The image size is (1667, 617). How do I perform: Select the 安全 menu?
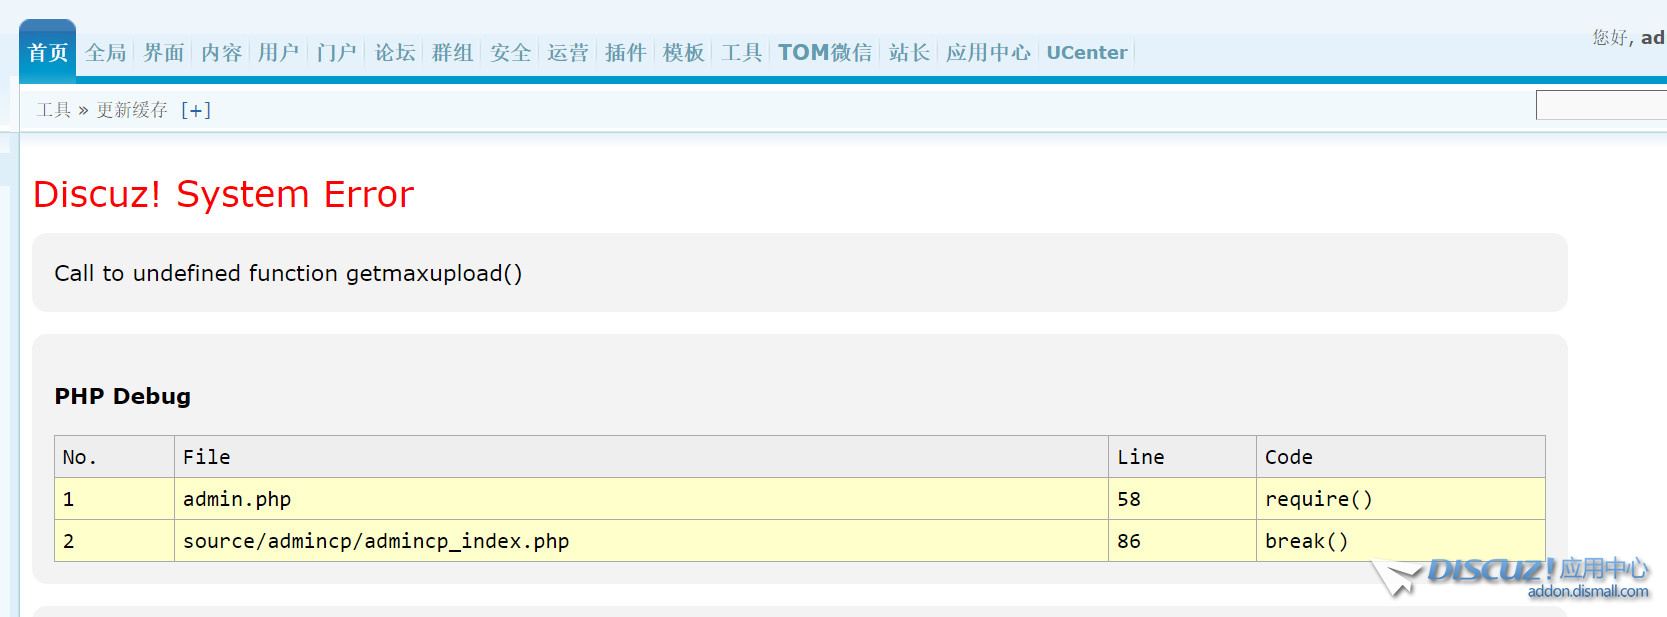510,52
